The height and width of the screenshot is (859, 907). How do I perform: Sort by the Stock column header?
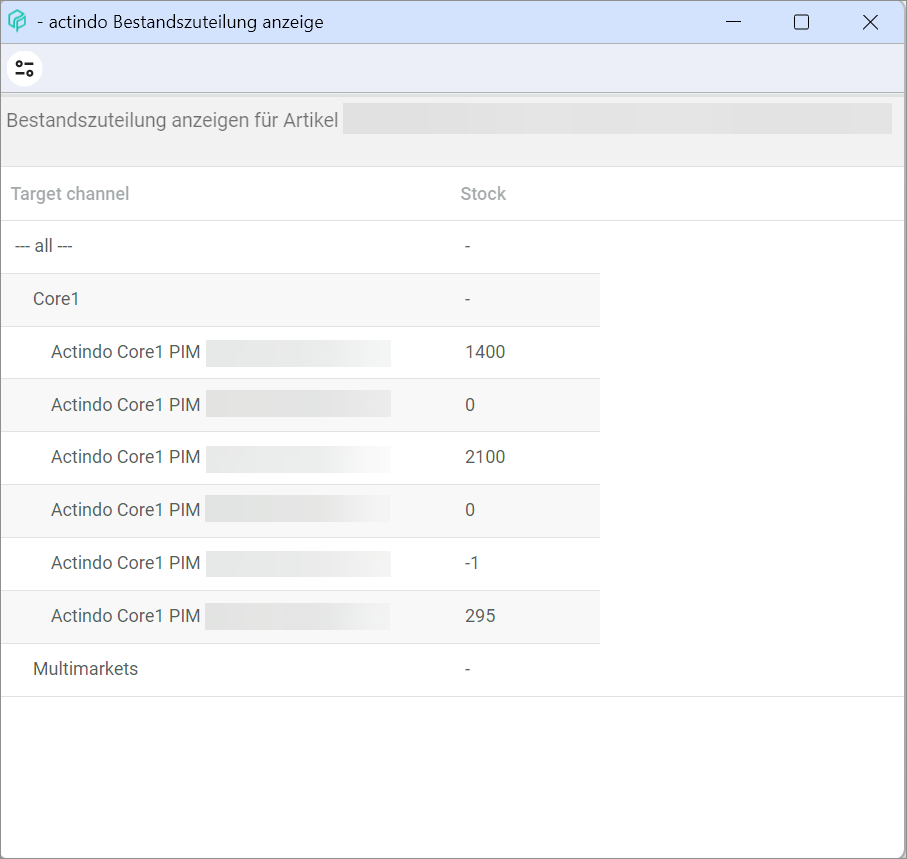coord(483,194)
